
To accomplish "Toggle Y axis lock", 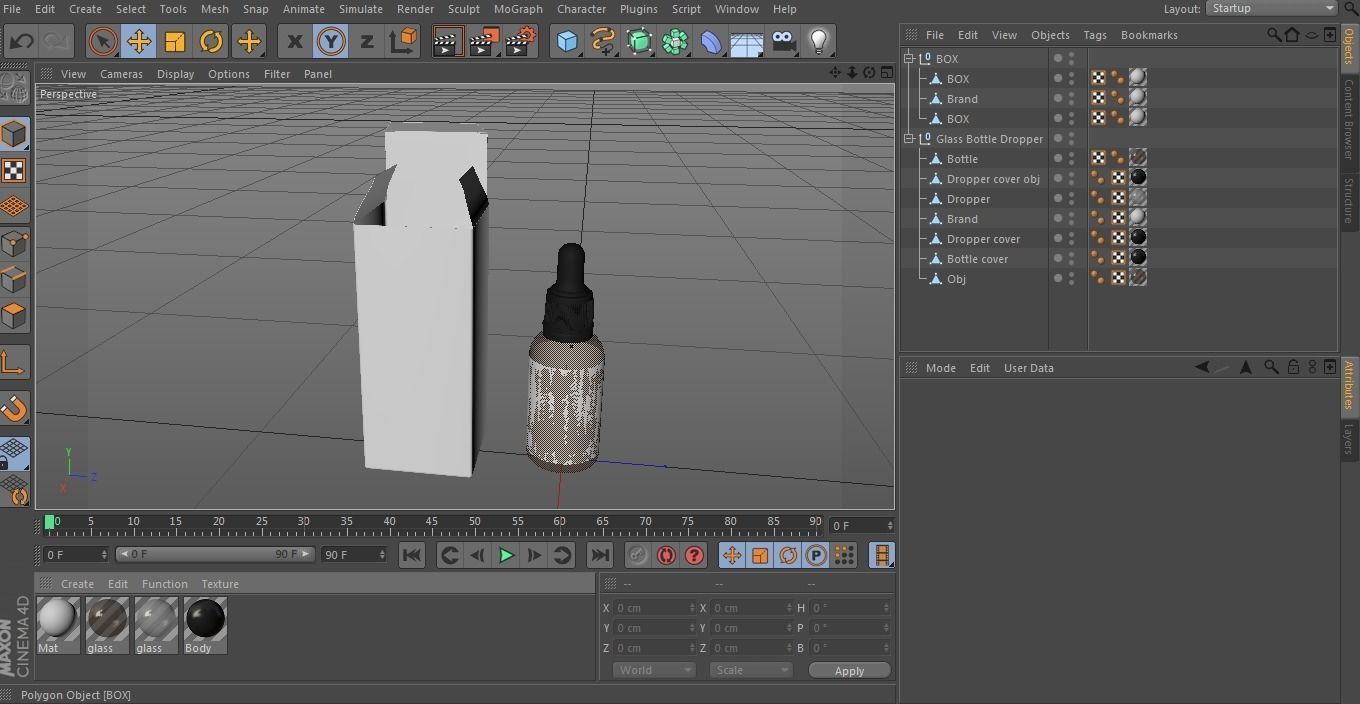I will click(x=330, y=42).
